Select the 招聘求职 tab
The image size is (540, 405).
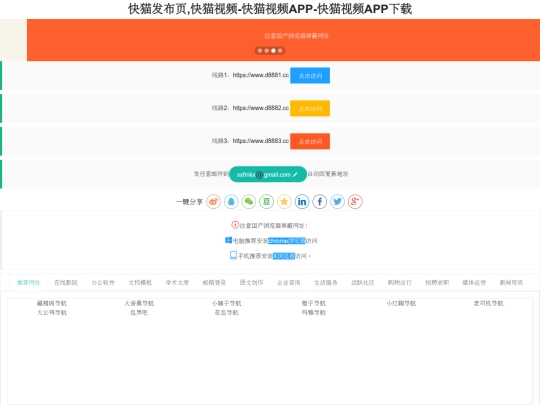pos(437,283)
